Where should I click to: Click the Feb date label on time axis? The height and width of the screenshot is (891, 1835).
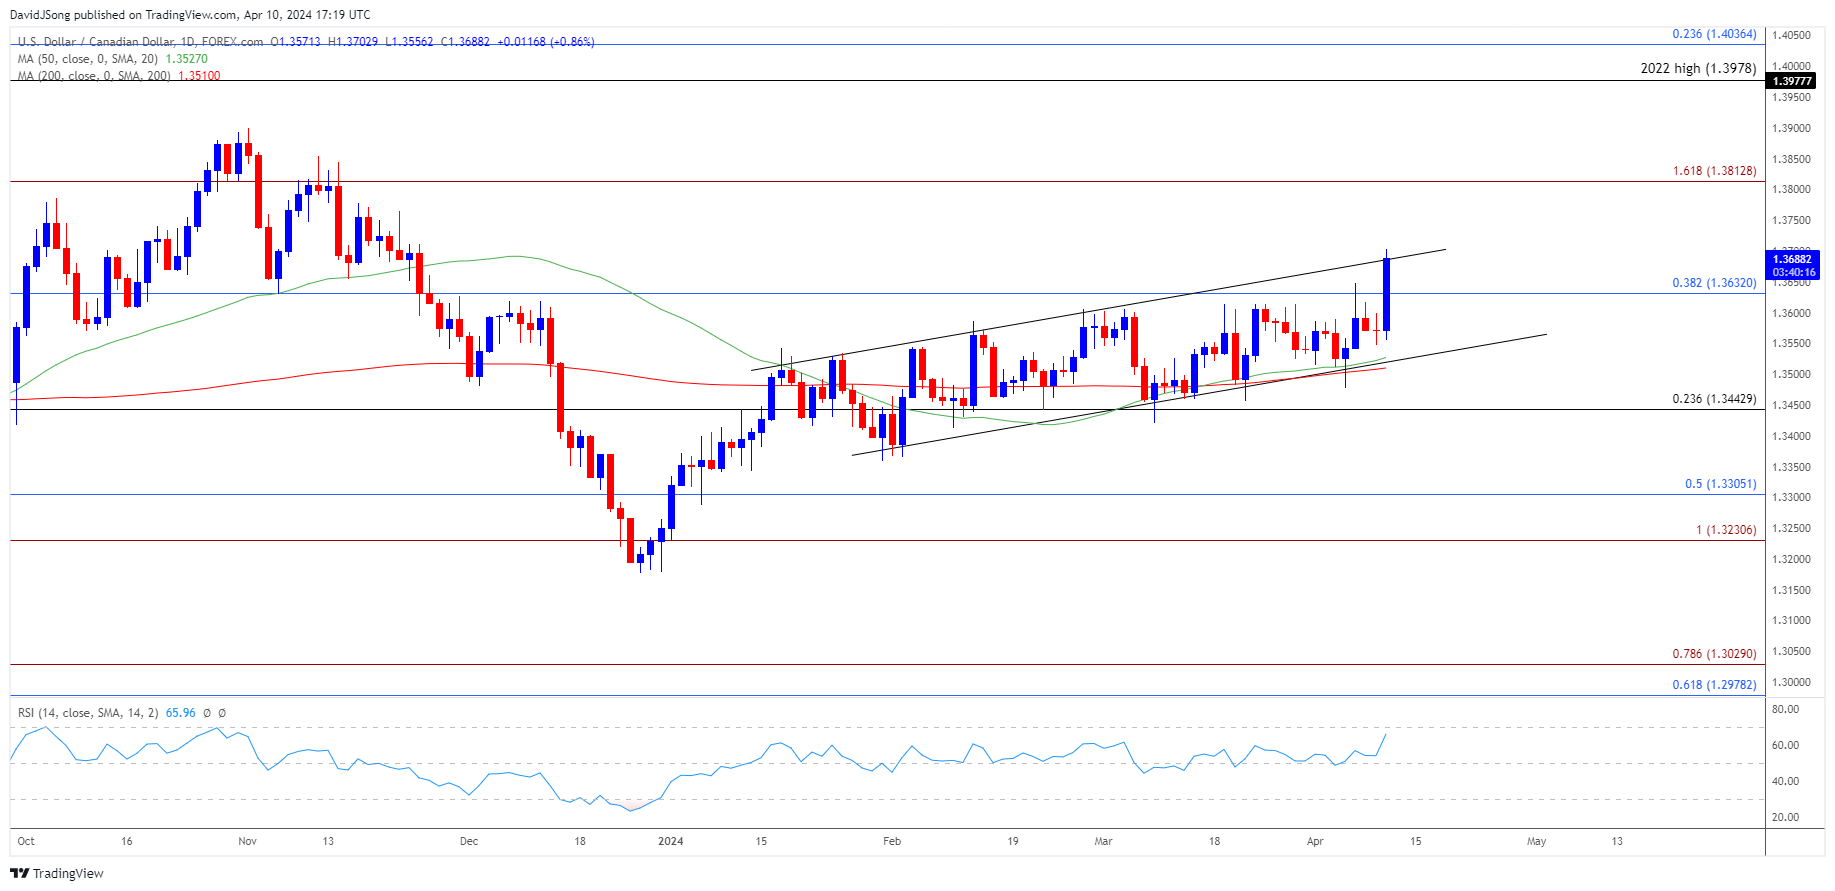coord(892,841)
